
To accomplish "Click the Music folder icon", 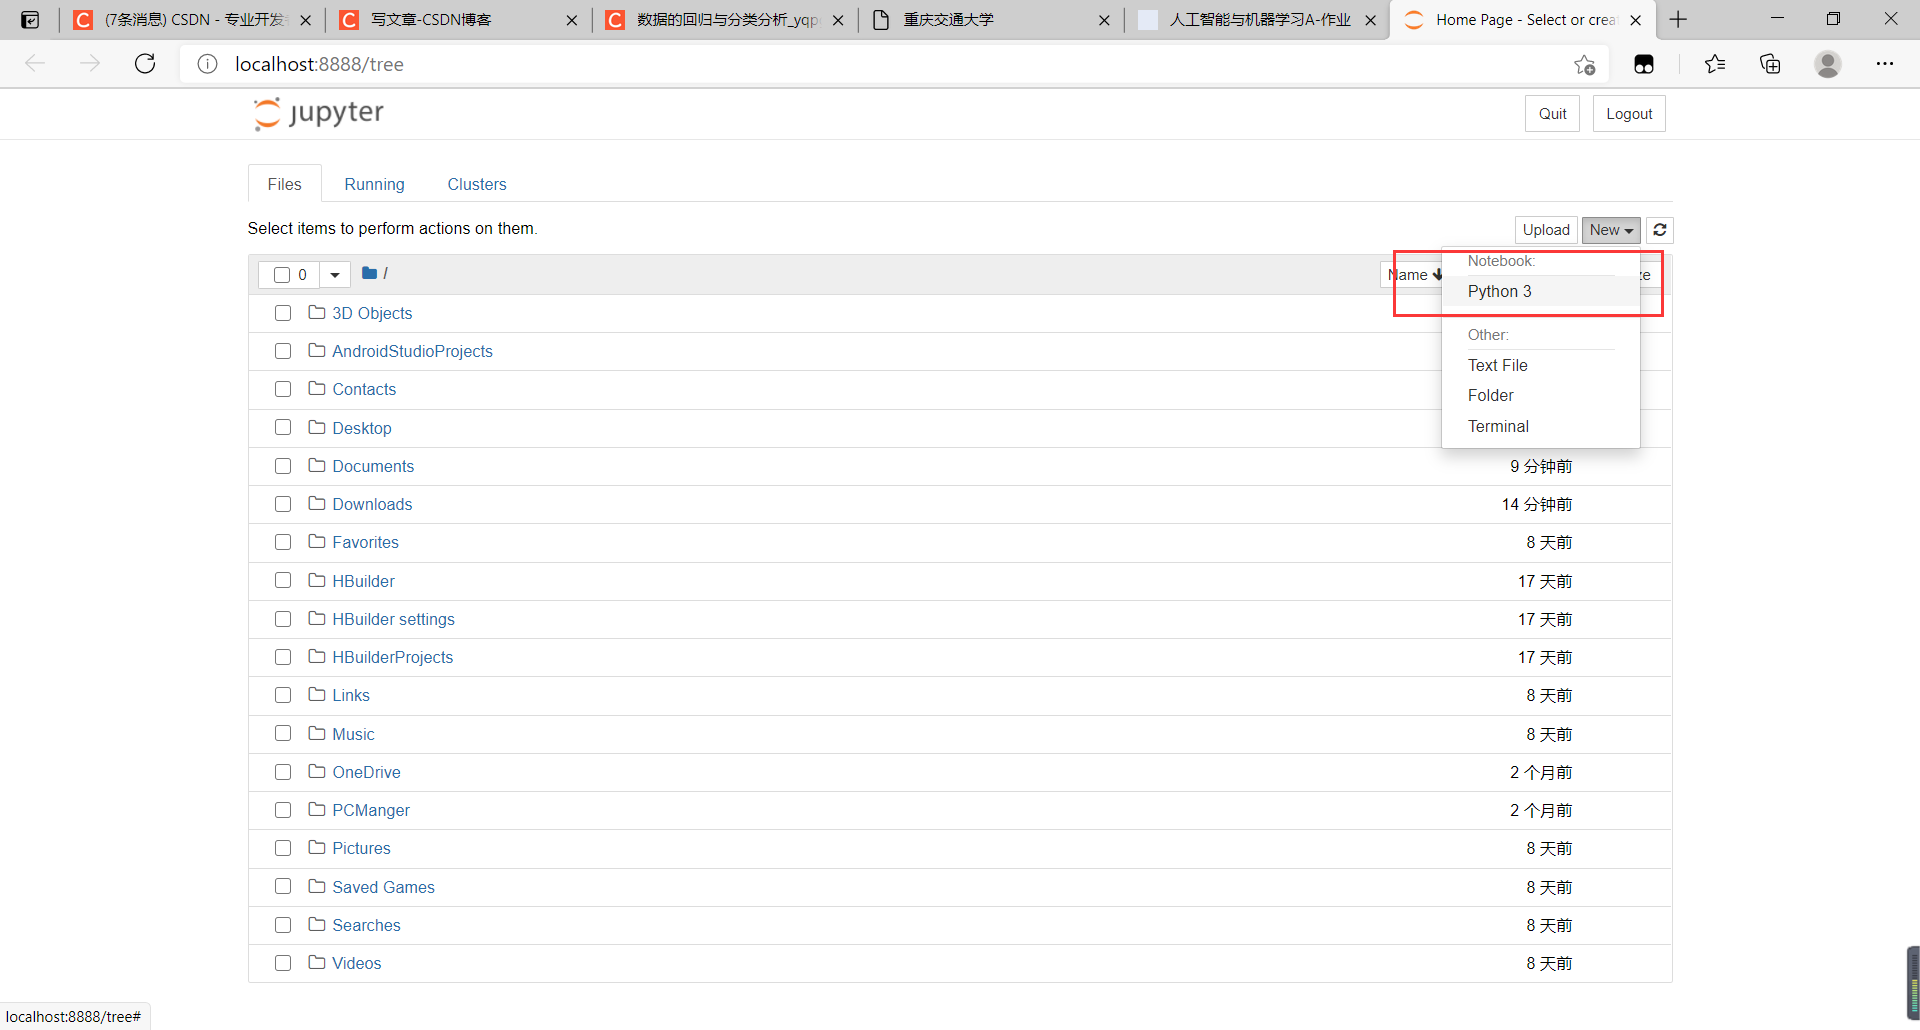I will pyautogui.click(x=317, y=733).
